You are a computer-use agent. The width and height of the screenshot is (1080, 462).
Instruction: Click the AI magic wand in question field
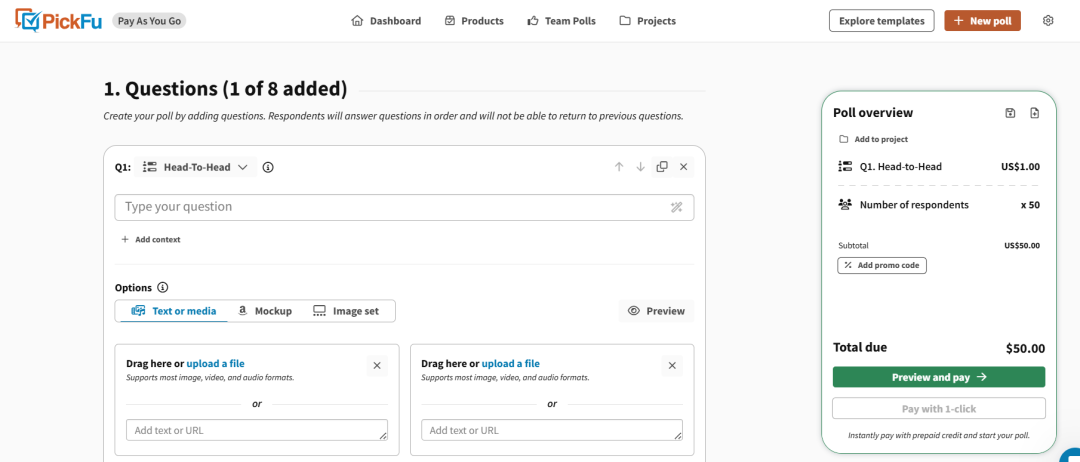pos(677,207)
